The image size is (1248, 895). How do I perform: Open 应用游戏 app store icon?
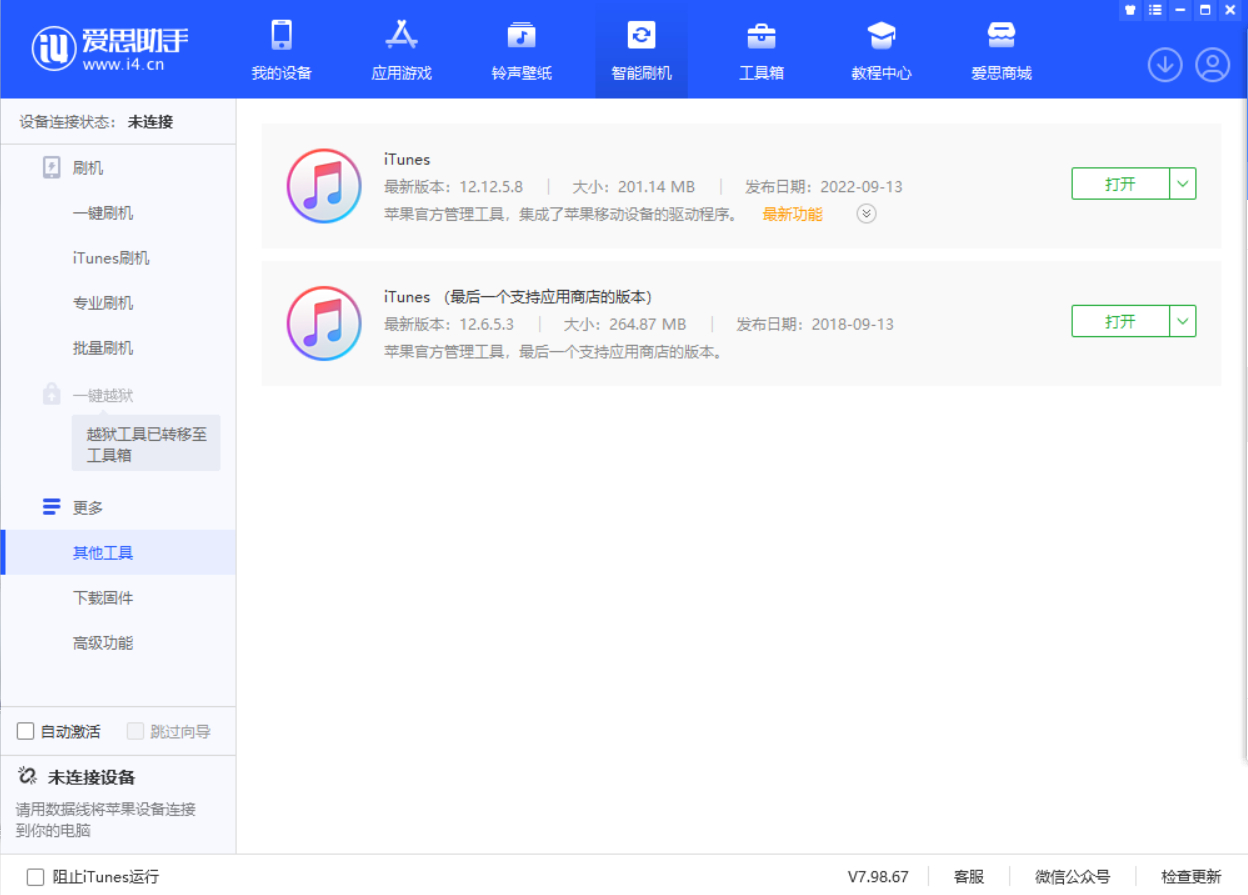click(401, 36)
